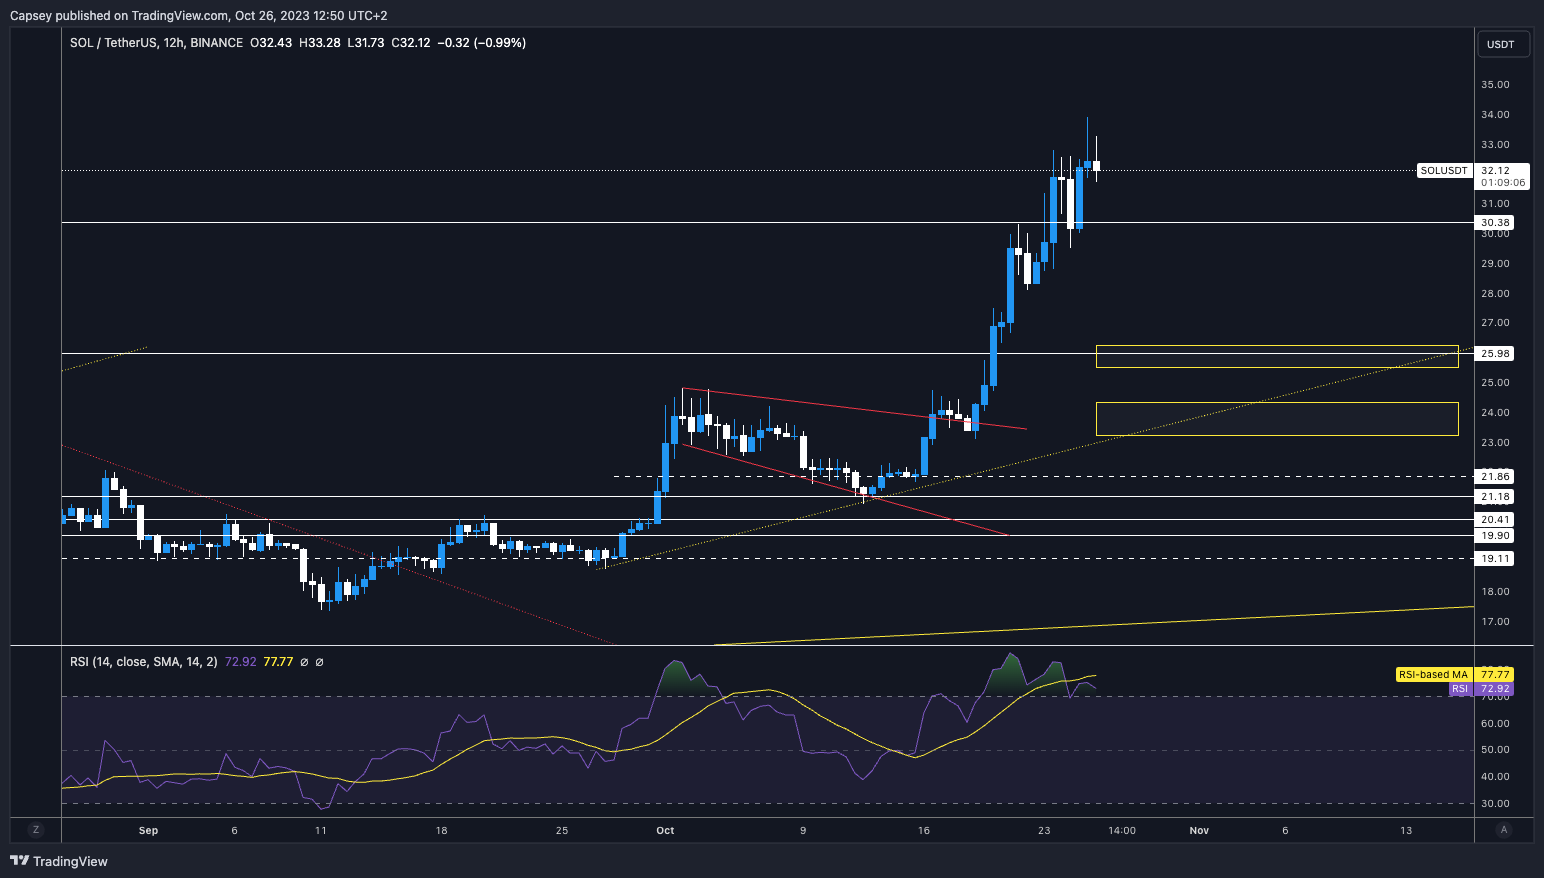Click the Oct label on time axis

click(x=665, y=830)
